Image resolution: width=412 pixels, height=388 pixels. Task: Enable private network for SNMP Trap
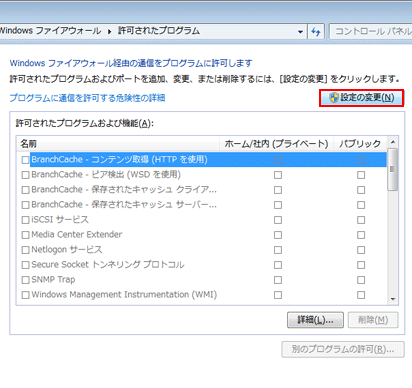(278, 280)
